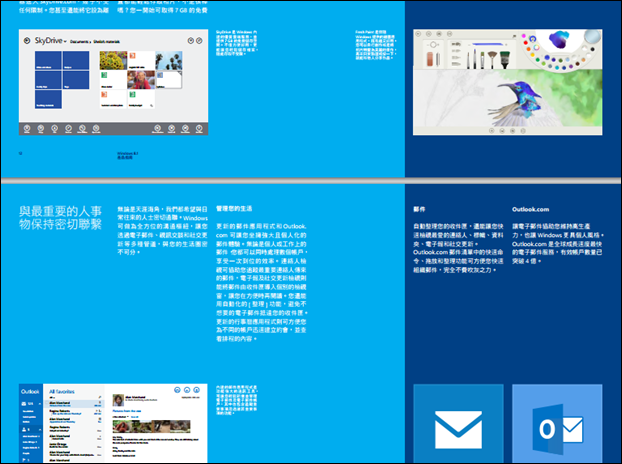Open the sunflower photo in SkyDrive
Viewport: 622px width, 464px height.
coord(113,60)
